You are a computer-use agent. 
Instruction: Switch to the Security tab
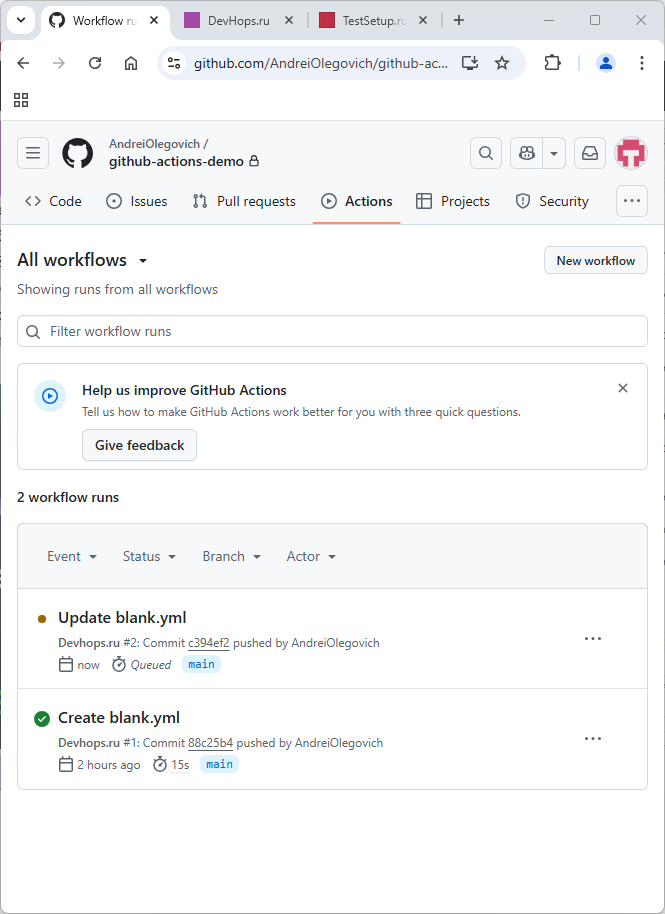pos(552,201)
